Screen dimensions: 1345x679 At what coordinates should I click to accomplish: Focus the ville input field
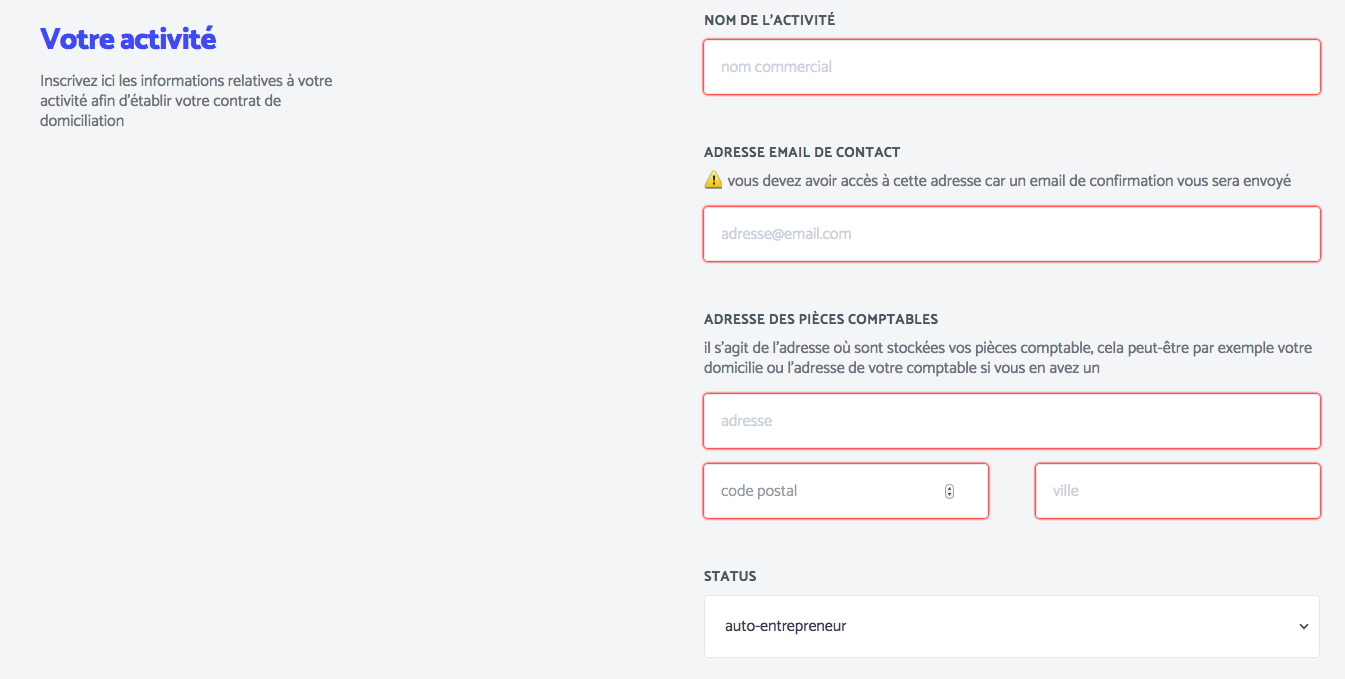[1178, 491]
